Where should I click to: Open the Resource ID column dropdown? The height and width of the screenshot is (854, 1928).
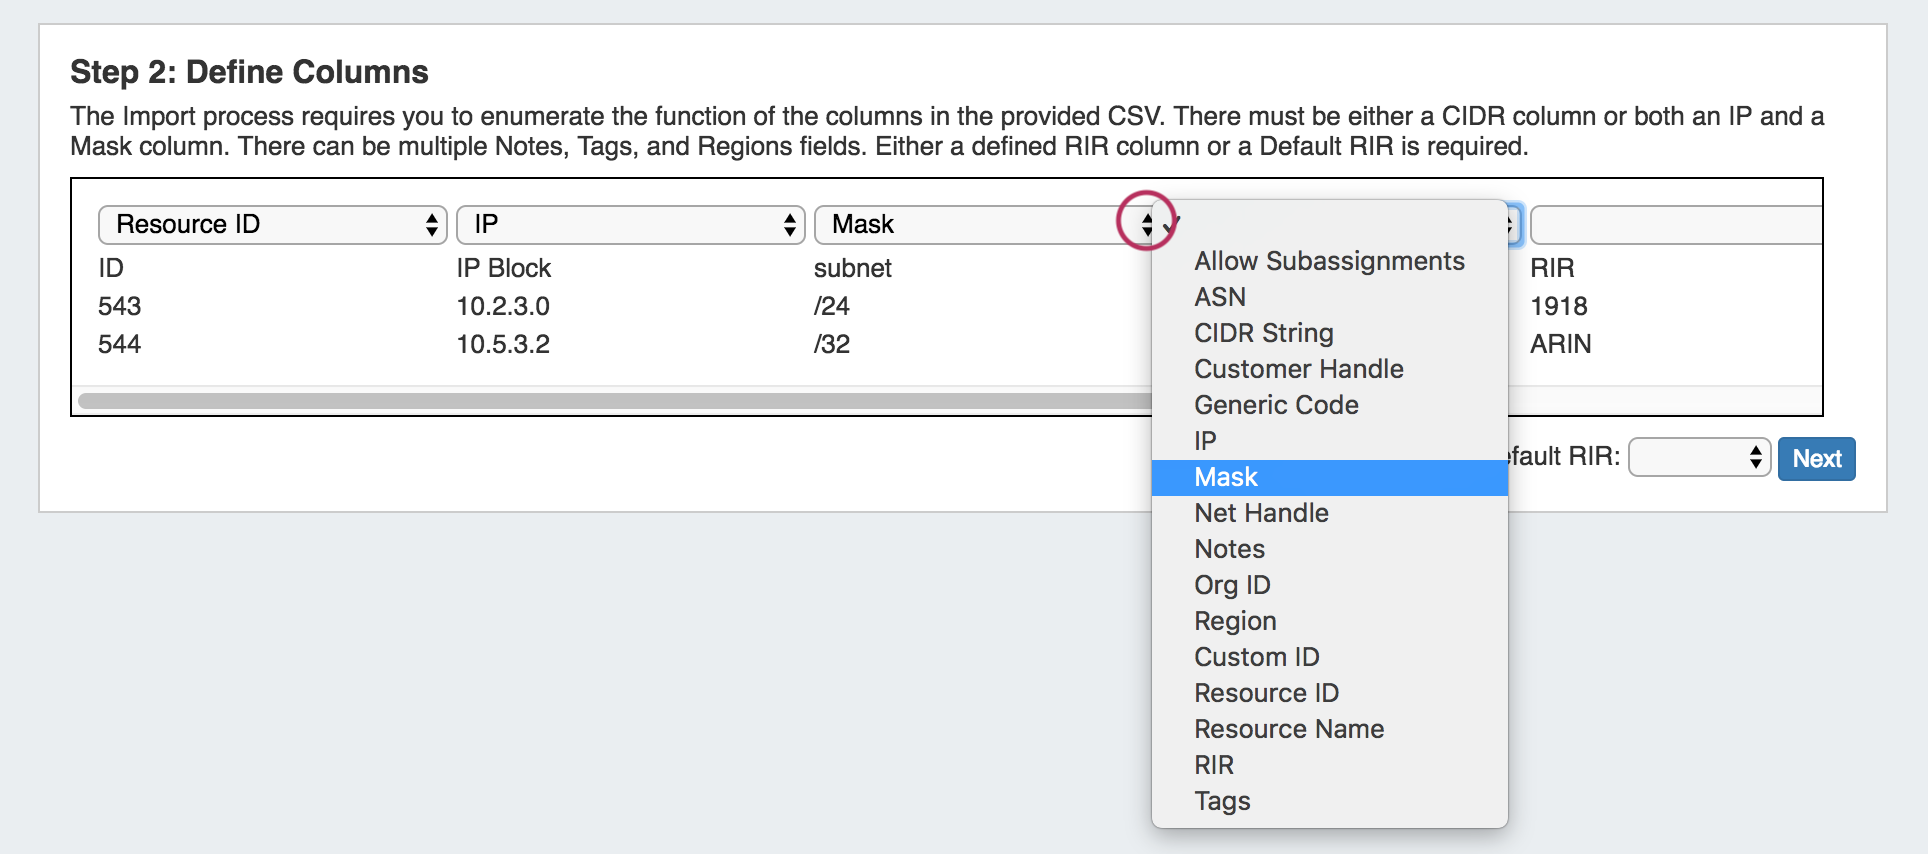tap(271, 225)
